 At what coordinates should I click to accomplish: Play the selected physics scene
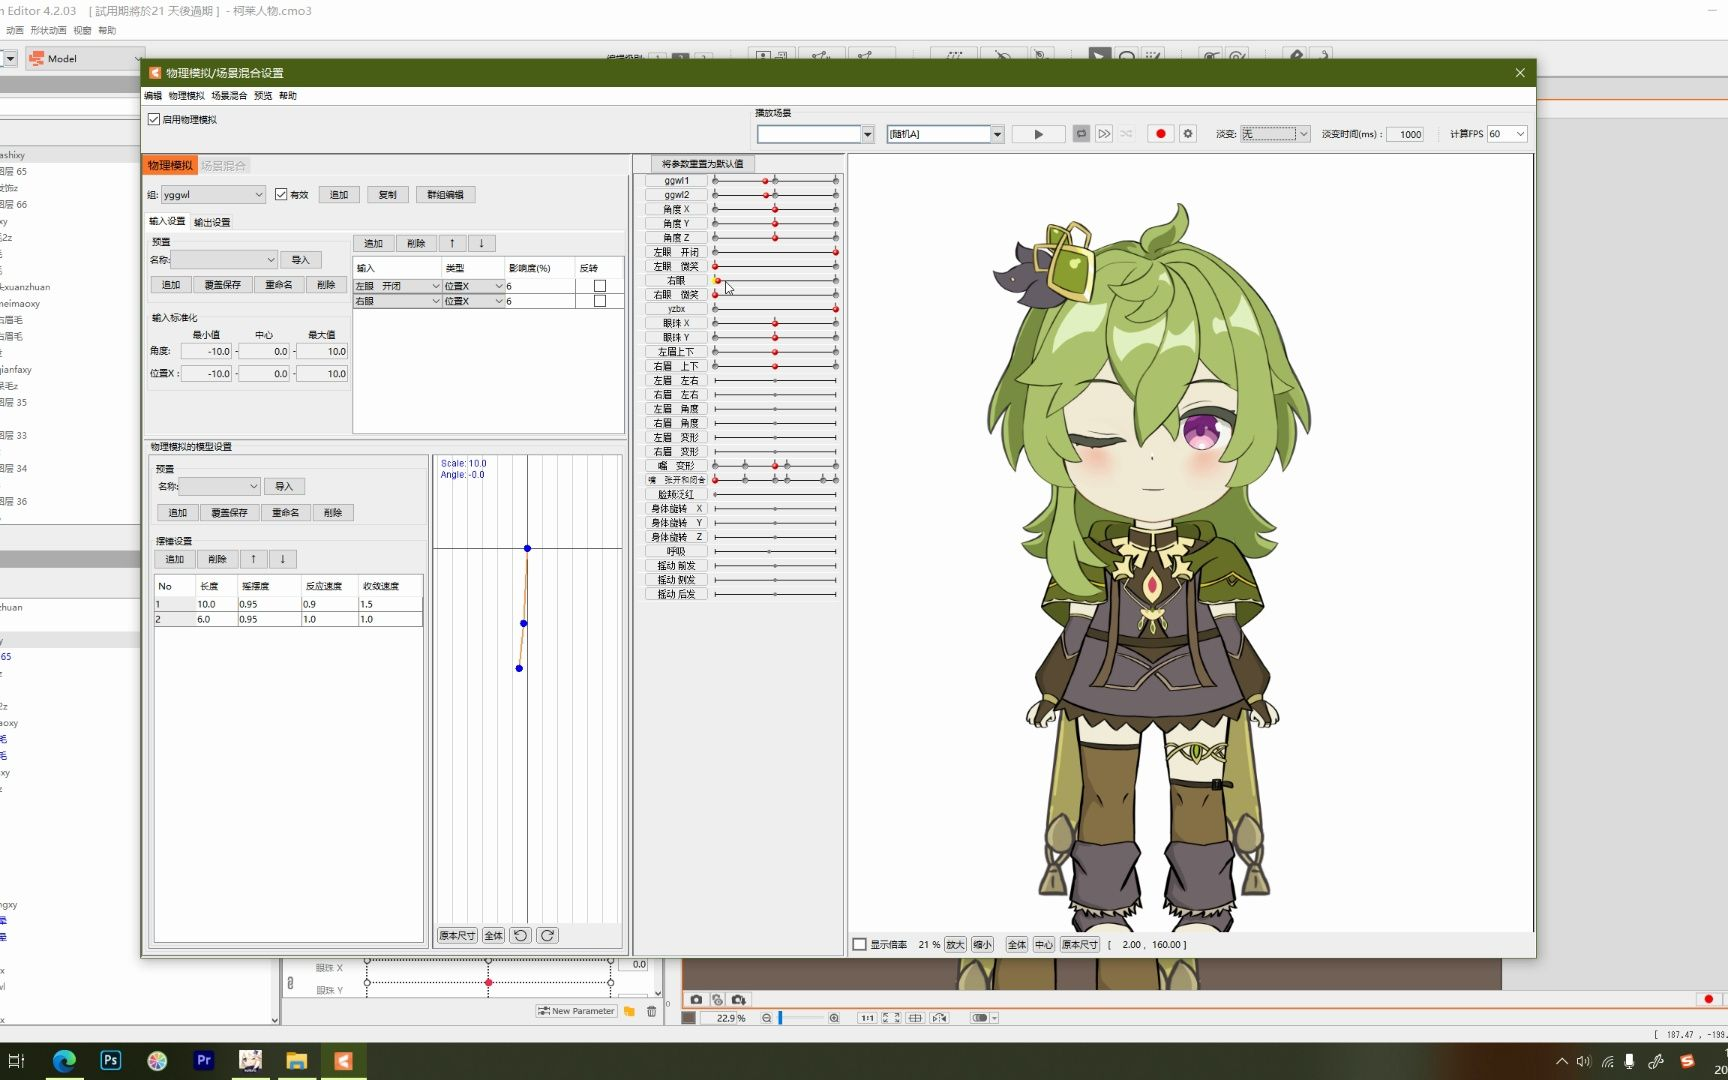[x=1038, y=134]
